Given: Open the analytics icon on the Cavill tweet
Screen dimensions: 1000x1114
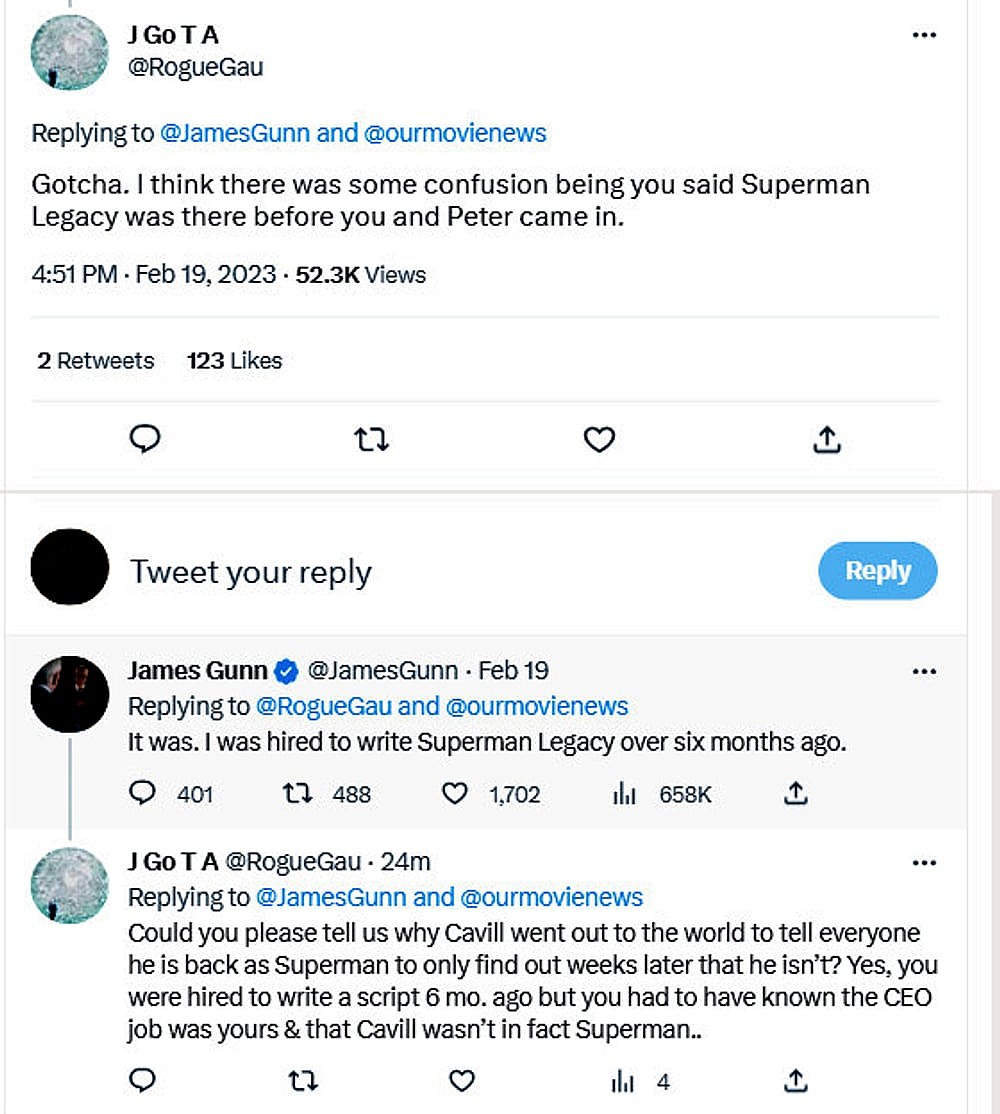Looking at the screenshot, I should pos(622,1081).
